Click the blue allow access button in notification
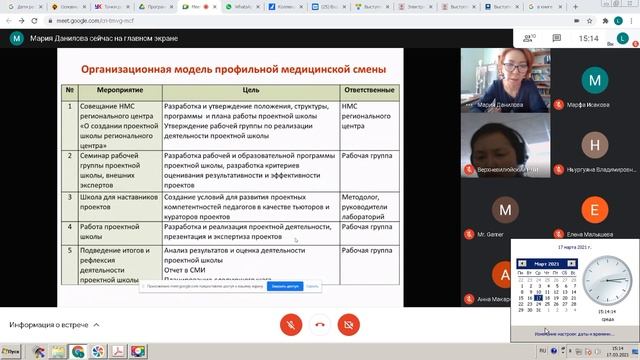The image size is (640, 360). (x=285, y=286)
